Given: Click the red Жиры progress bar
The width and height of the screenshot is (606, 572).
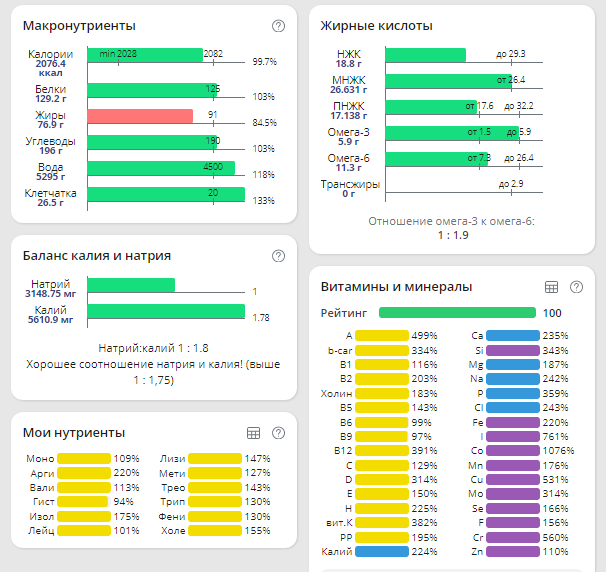Looking at the screenshot, I should (x=140, y=116).
